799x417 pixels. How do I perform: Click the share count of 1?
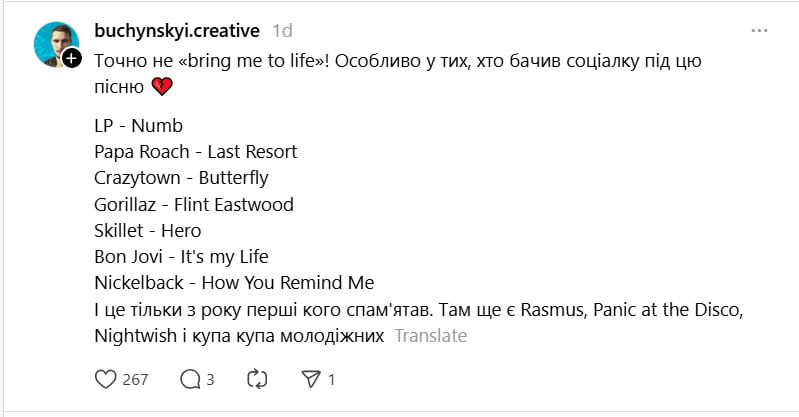[x=331, y=379]
